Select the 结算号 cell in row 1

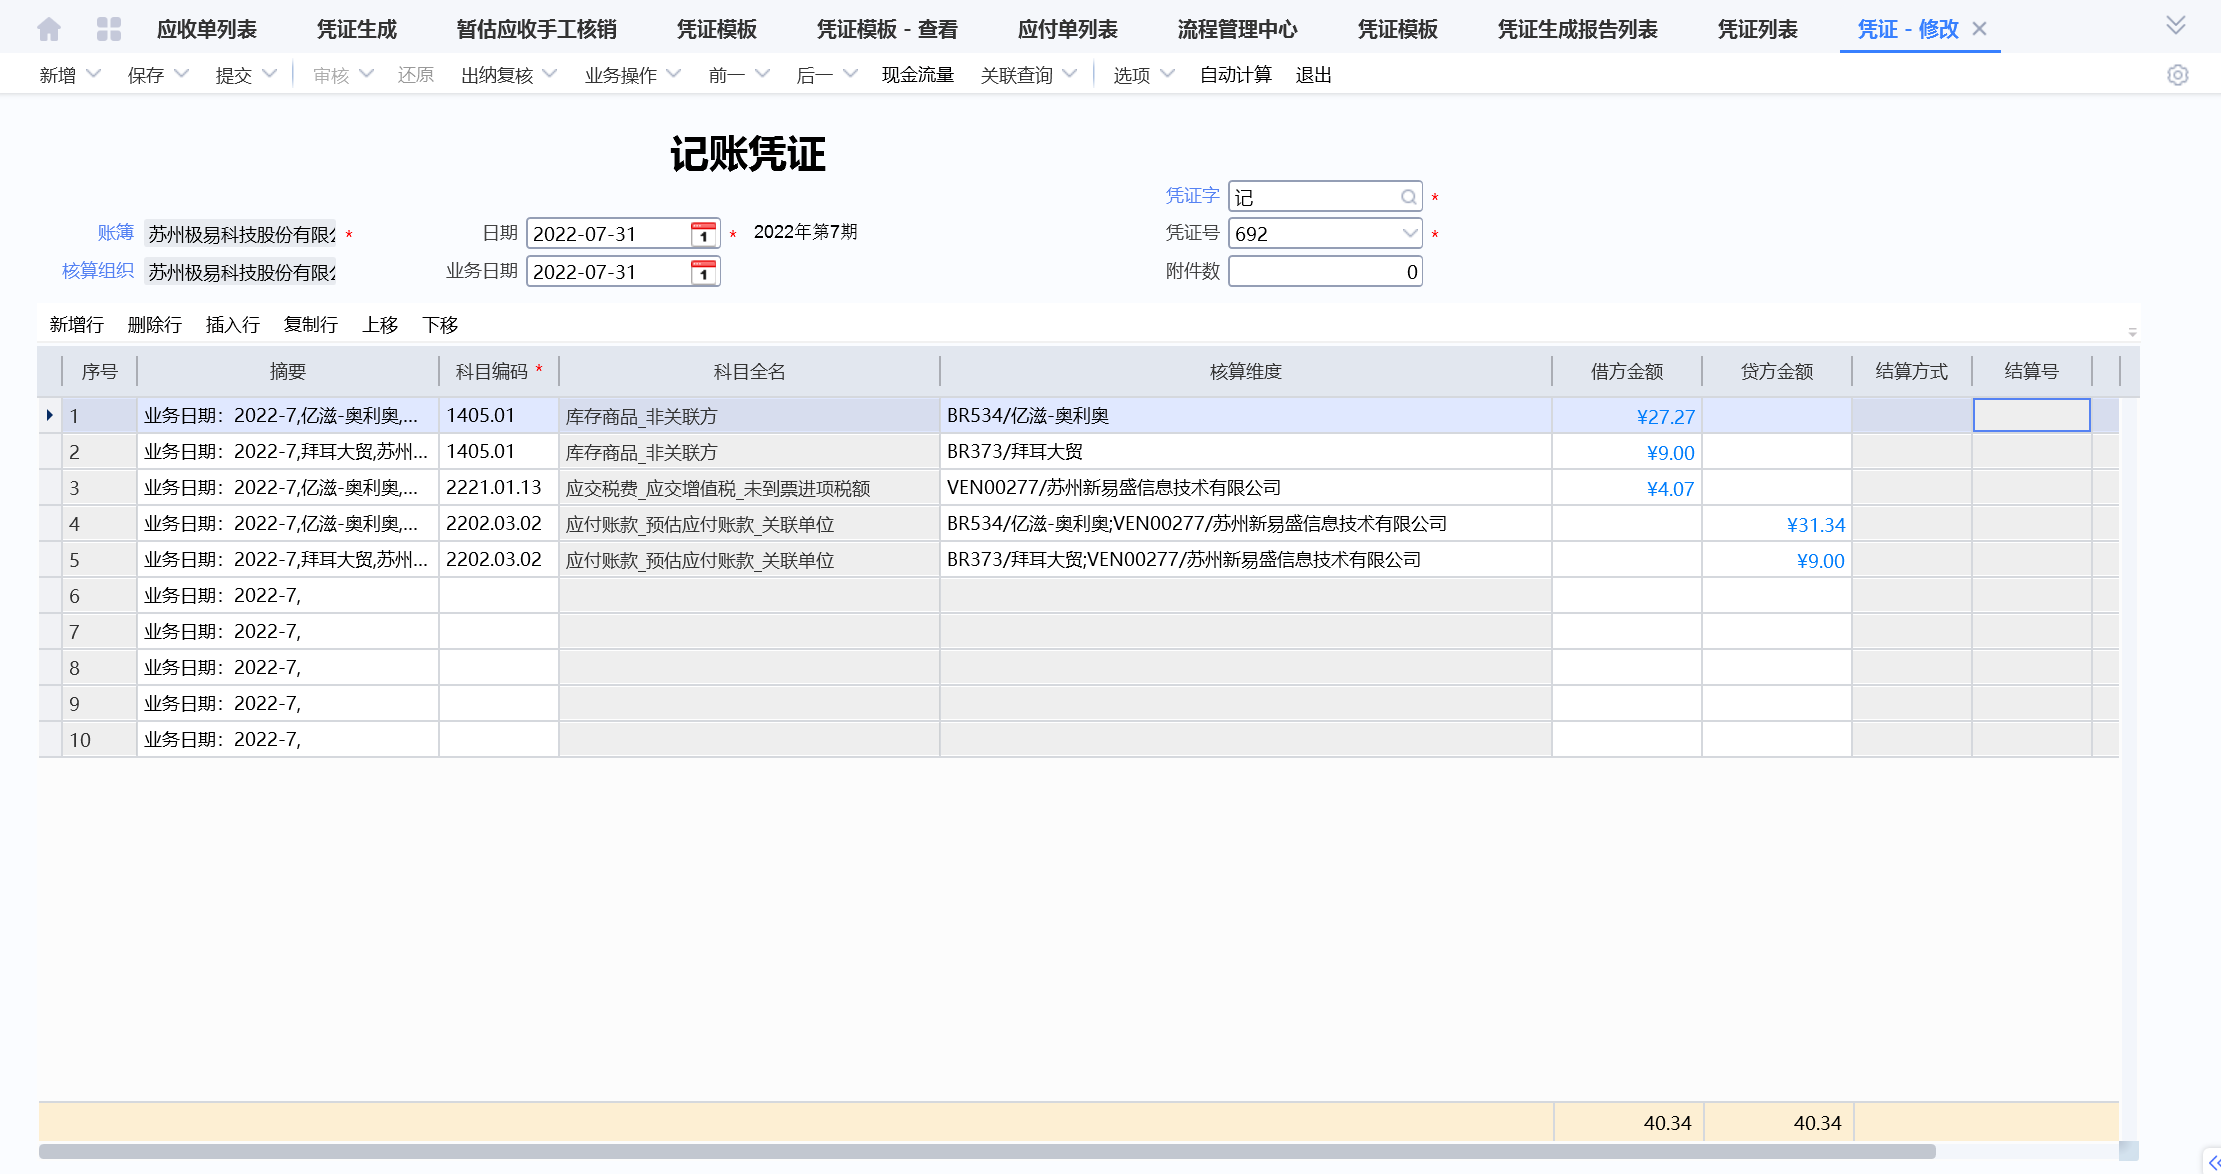(x=2031, y=415)
